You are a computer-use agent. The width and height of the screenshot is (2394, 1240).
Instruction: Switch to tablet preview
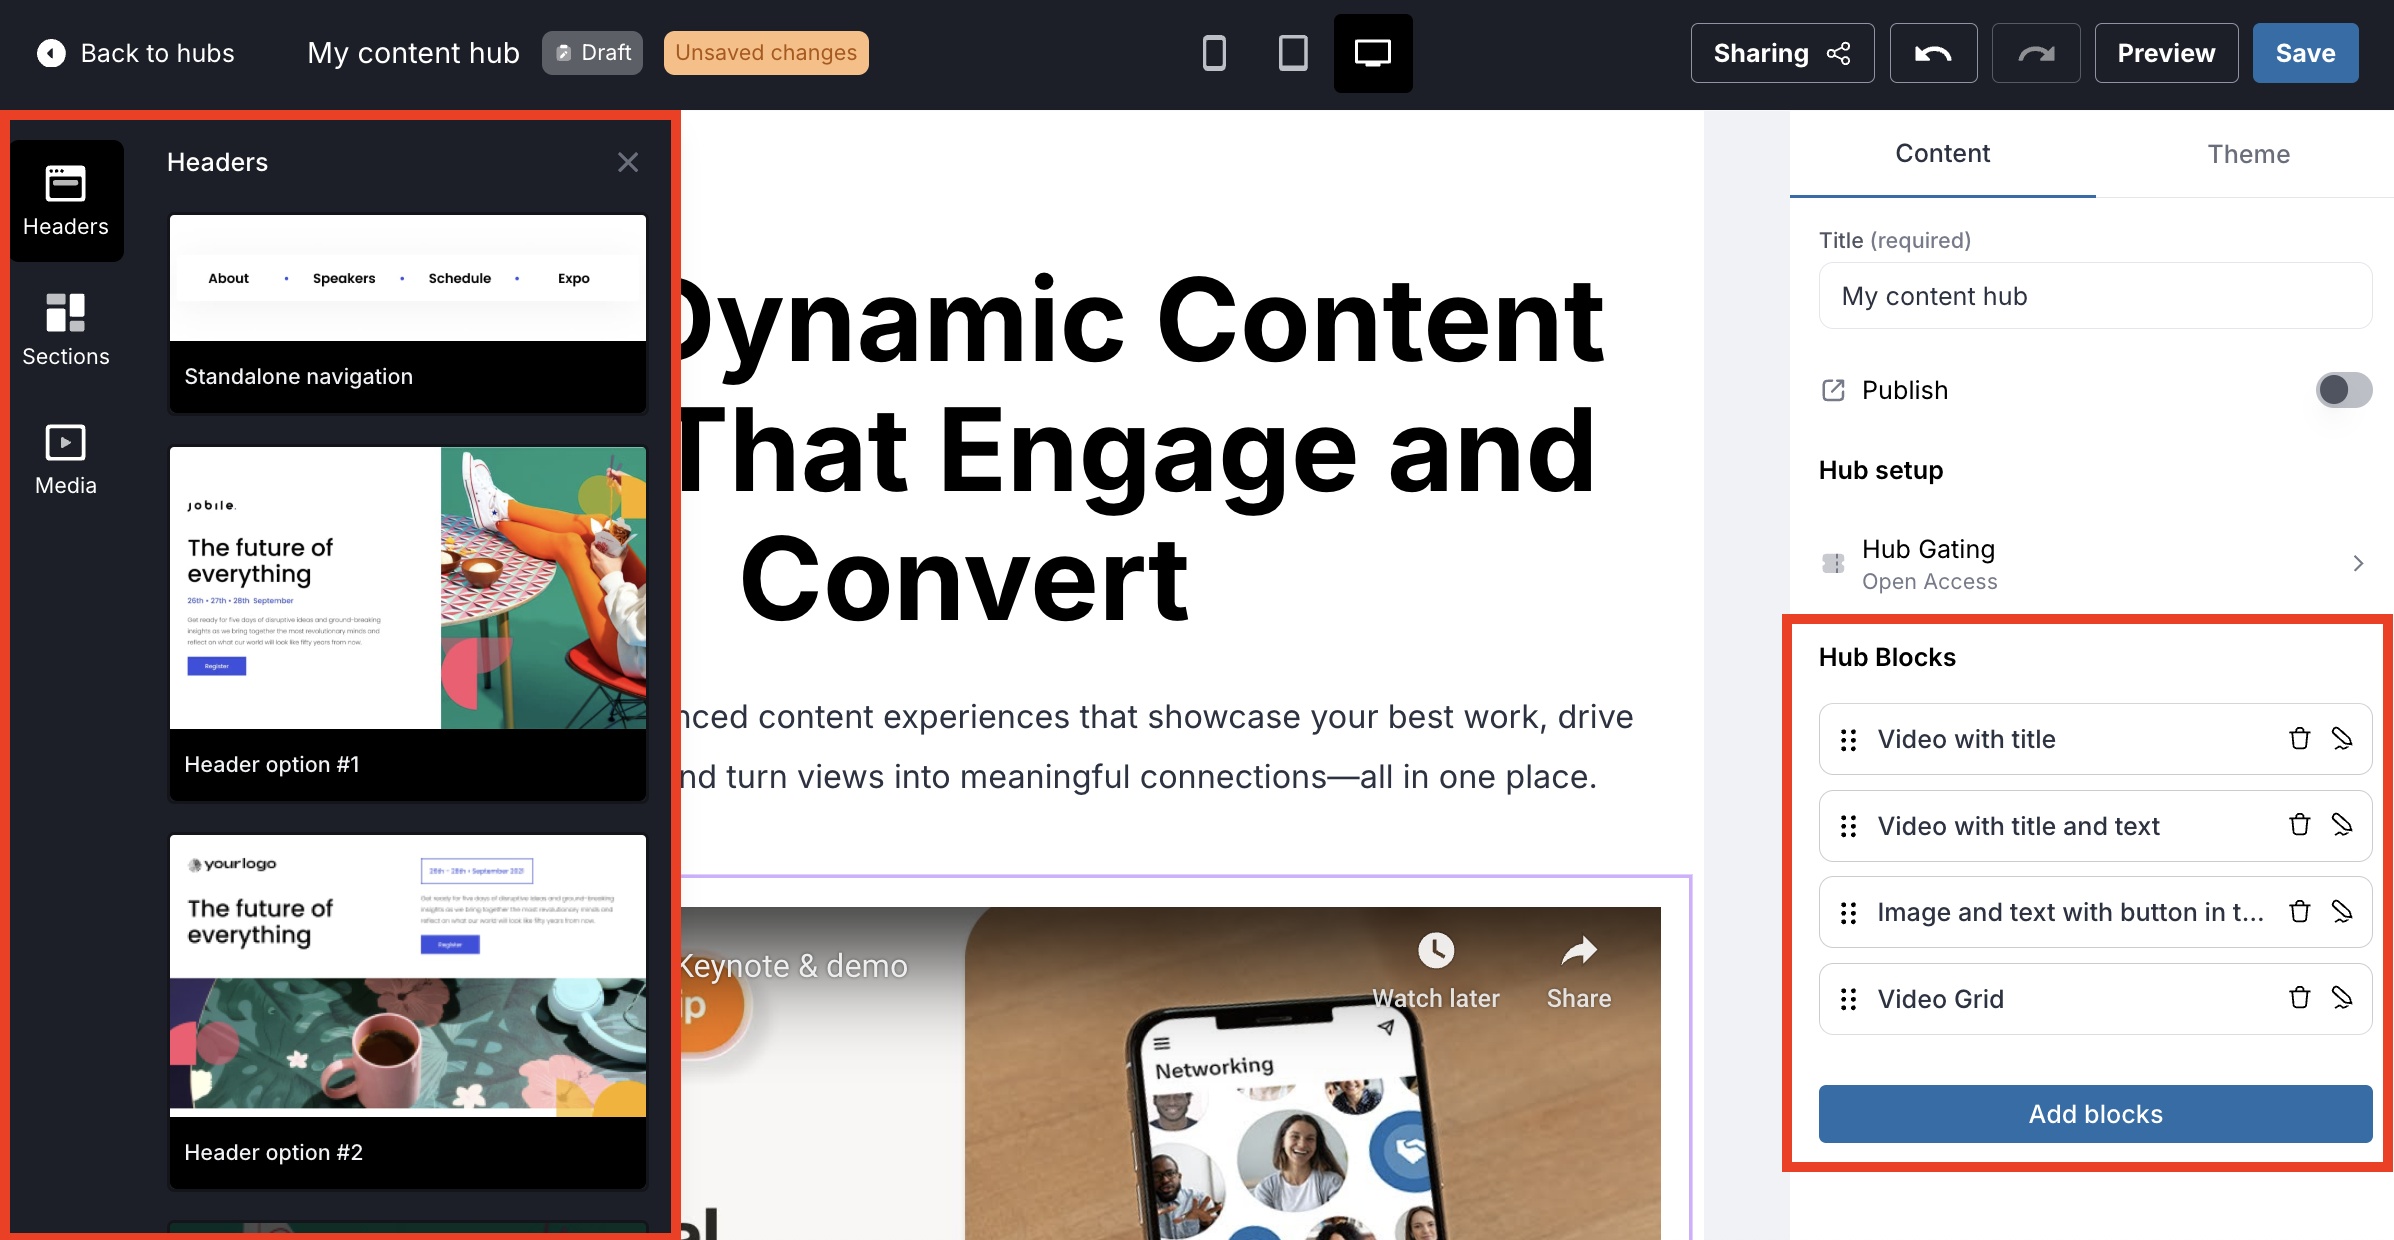pyautogui.click(x=1293, y=53)
